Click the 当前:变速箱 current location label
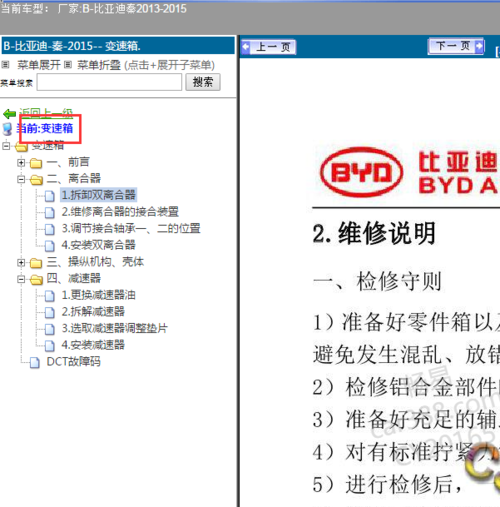 pos(45,128)
